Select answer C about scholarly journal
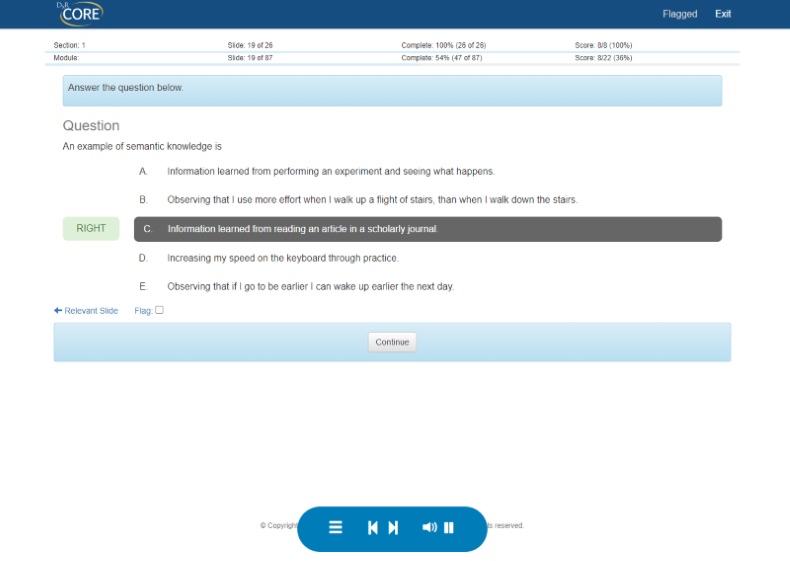The height and width of the screenshot is (561, 790). tap(302, 229)
